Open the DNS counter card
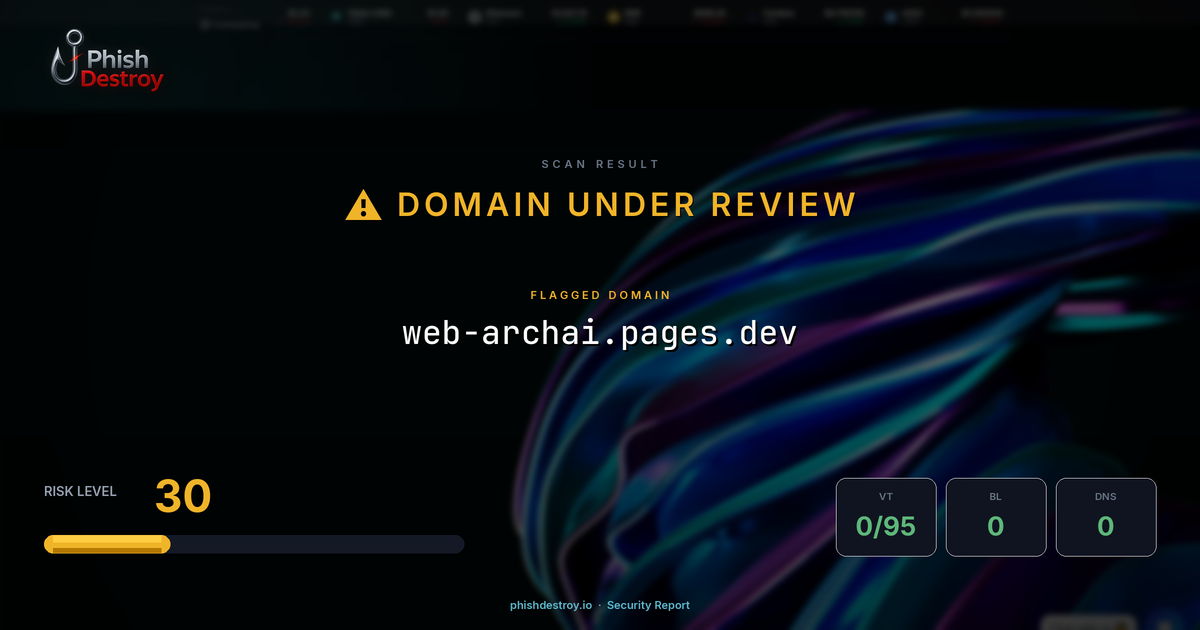The image size is (1200, 630). pos(1106,517)
